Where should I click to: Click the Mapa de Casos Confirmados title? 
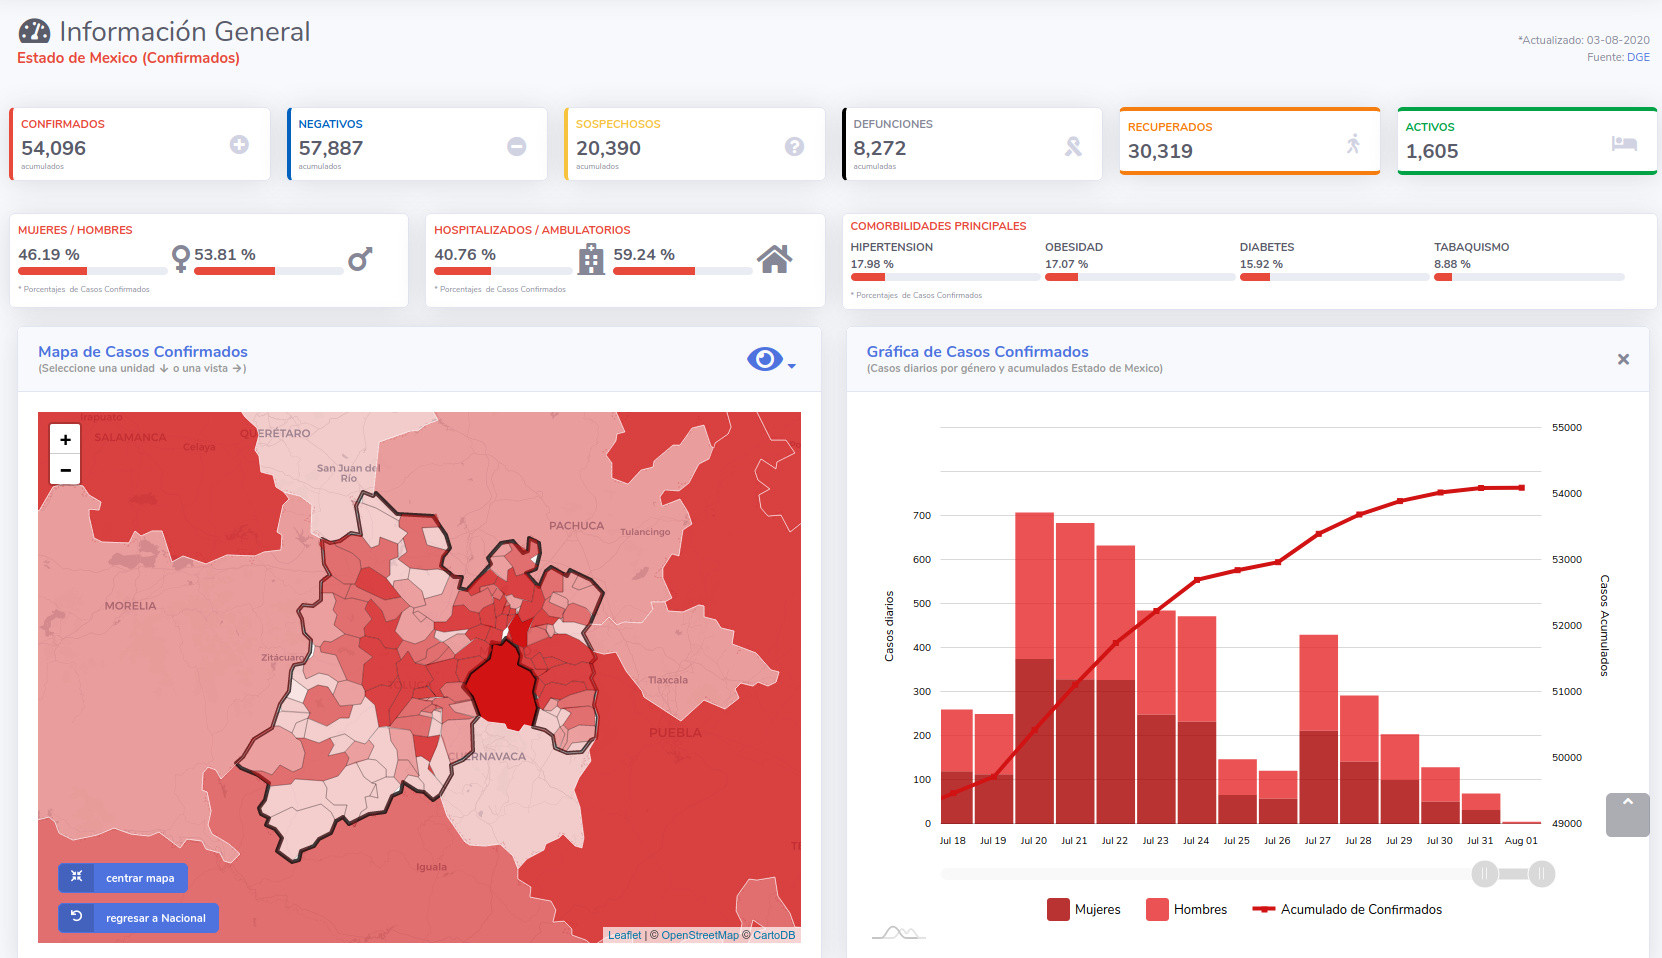(x=143, y=351)
